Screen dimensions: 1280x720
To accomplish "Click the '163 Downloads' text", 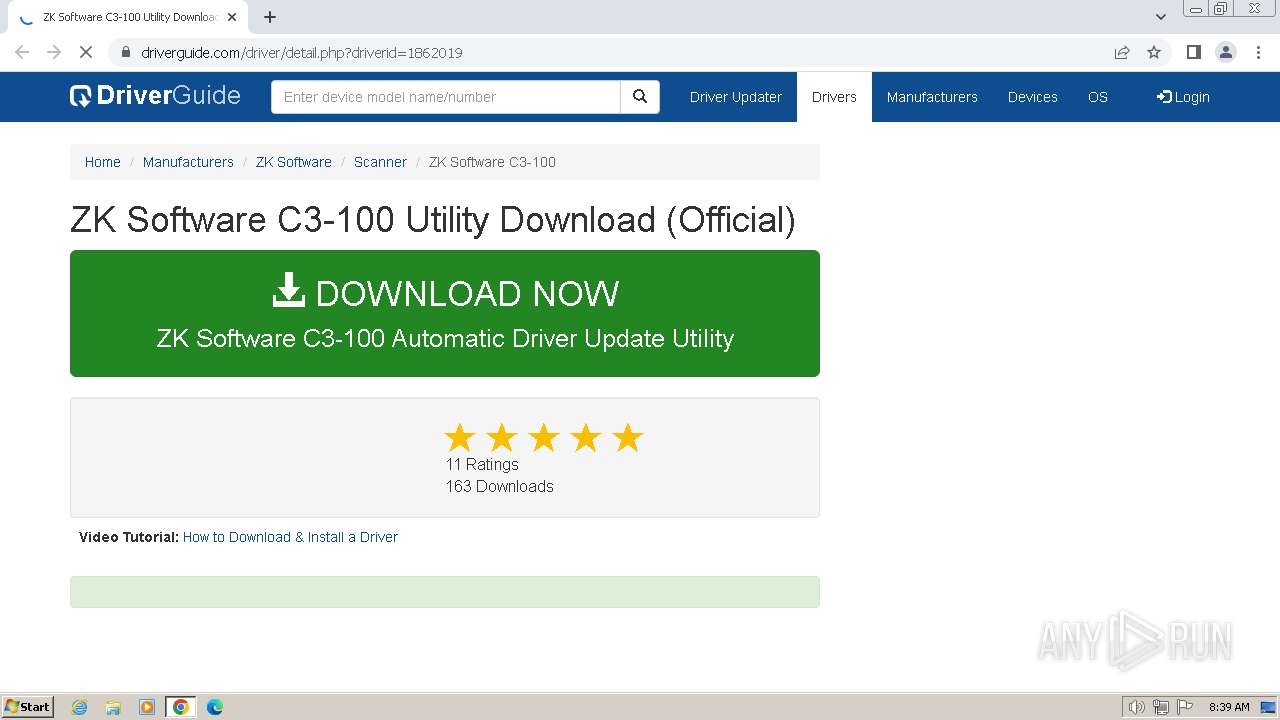I will (x=500, y=486).
